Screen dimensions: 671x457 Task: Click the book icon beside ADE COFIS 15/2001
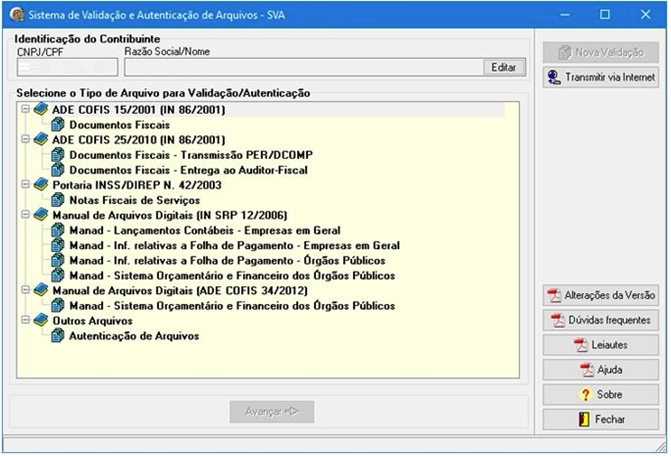41,109
